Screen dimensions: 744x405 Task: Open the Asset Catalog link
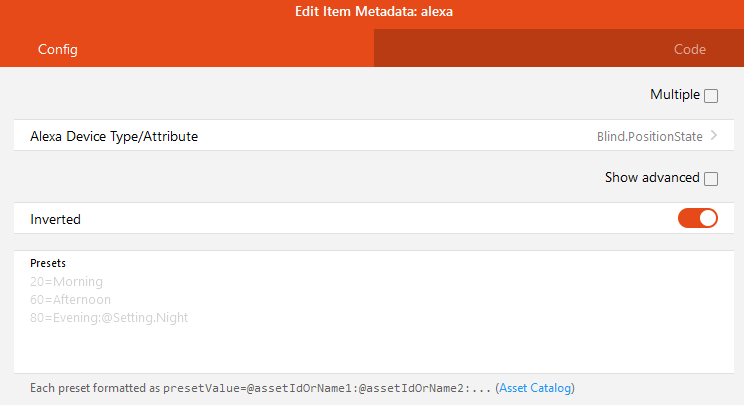coord(536,388)
